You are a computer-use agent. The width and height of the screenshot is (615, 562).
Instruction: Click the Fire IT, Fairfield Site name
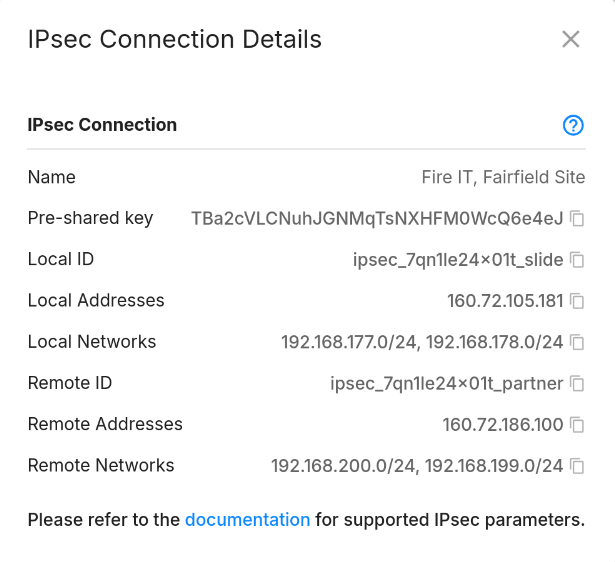pyautogui.click(x=503, y=177)
